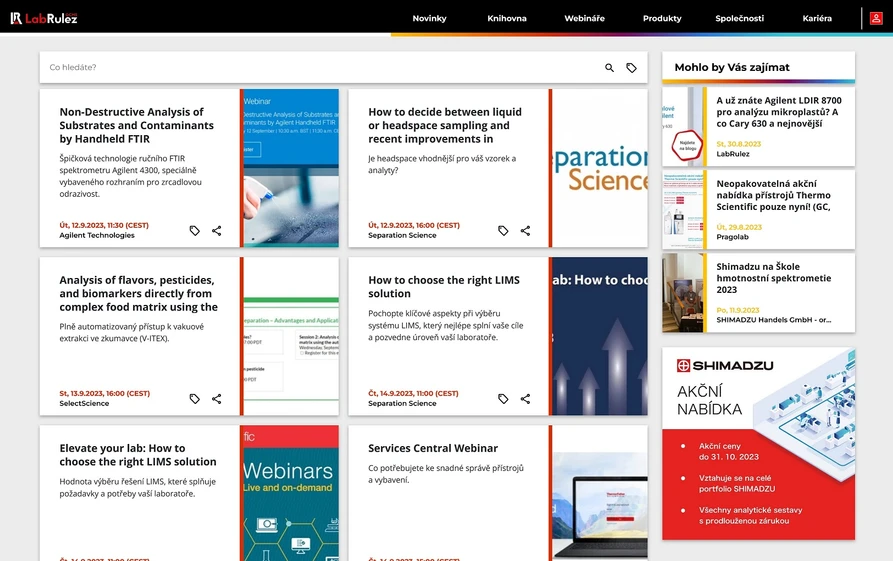This screenshot has width=893, height=561.
Task: Open user account icon in header
Action: pyautogui.click(x=876, y=18)
